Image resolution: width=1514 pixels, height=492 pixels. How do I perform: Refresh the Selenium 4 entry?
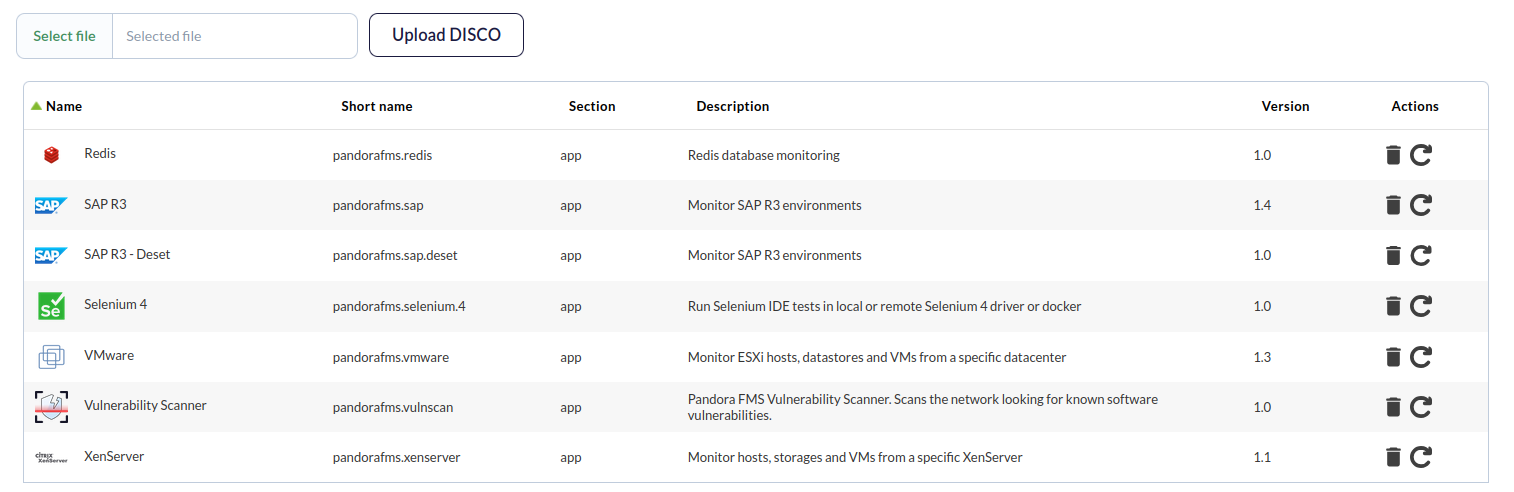(x=1421, y=306)
